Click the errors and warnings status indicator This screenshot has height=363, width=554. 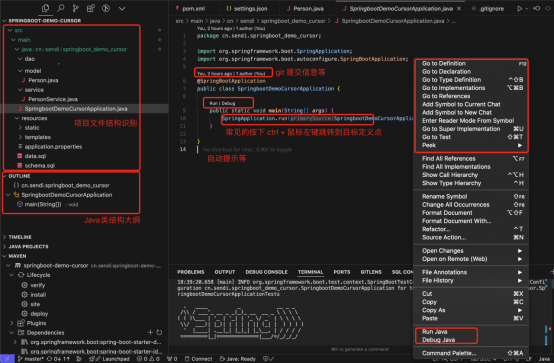(x=148, y=359)
